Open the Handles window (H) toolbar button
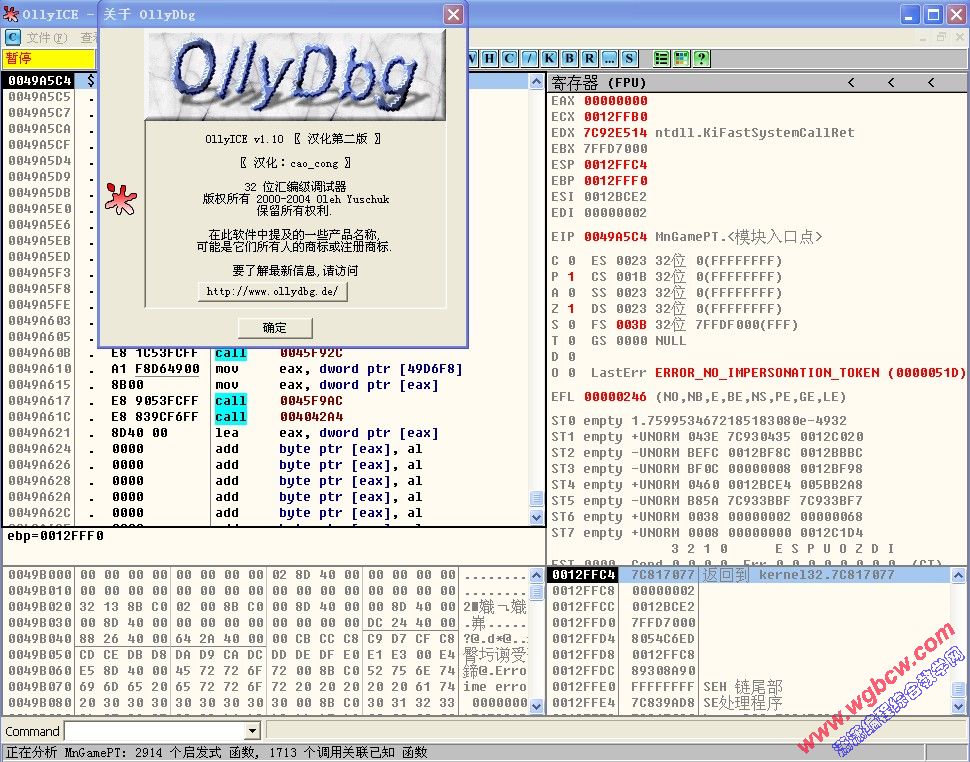 coord(489,59)
